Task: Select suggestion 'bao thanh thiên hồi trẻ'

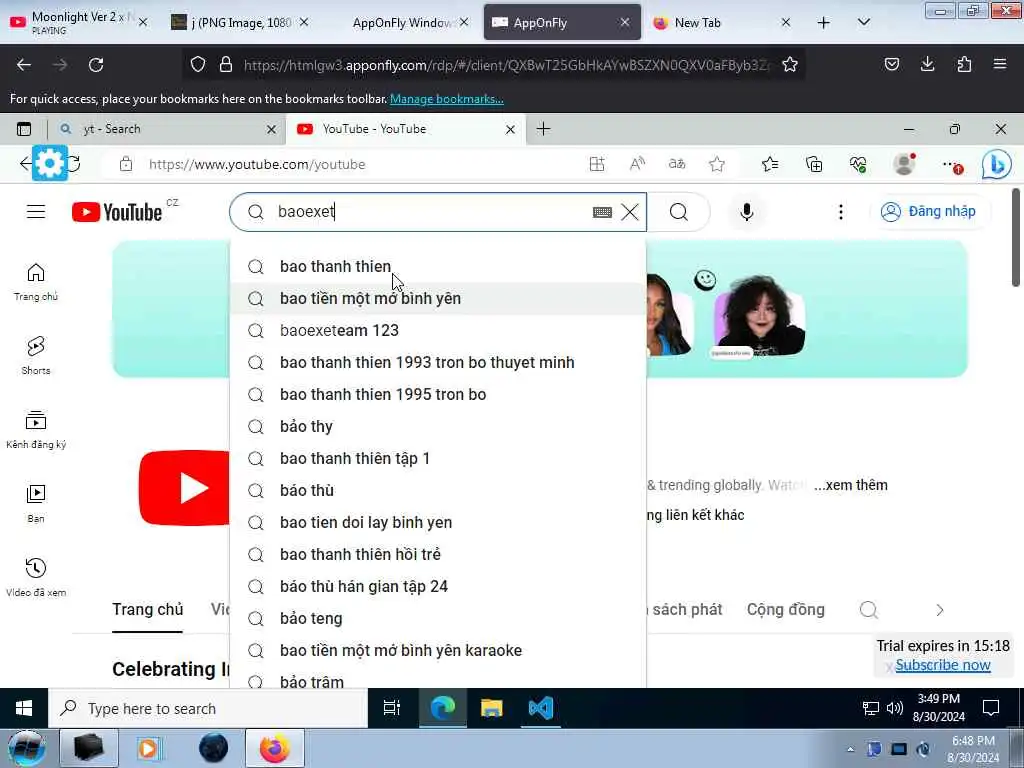Action: (x=438, y=554)
